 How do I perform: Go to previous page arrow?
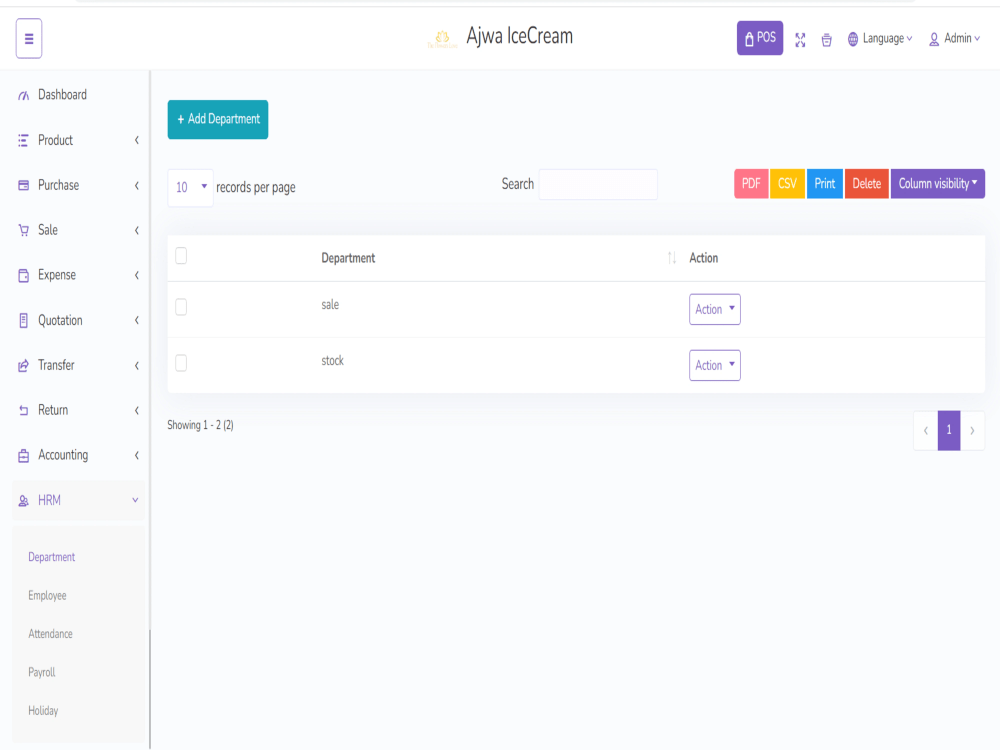pos(925,430)
